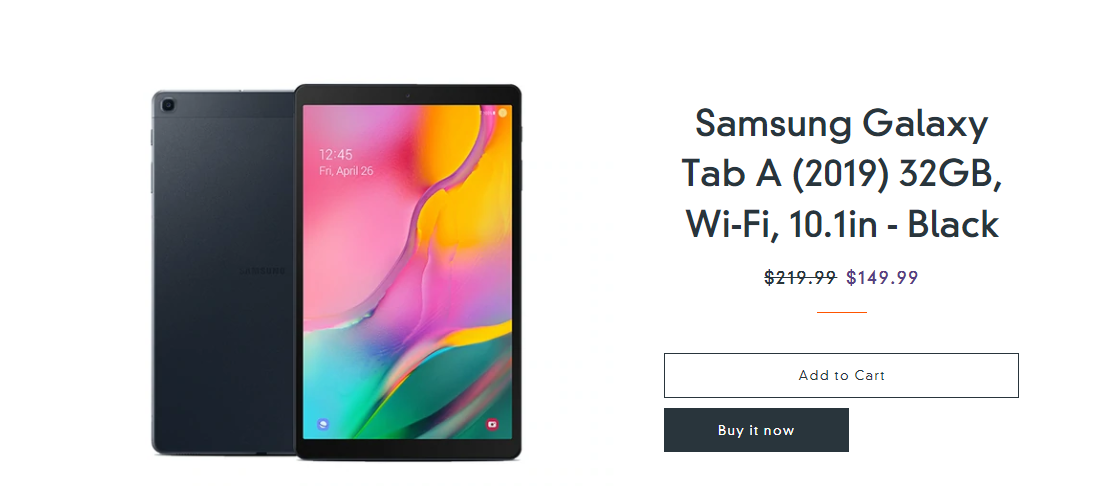Viewport: 1102px width, 490px height.
Task: Click the Add to Cart button
Action: pyautogui.click(x=841, y=375)
